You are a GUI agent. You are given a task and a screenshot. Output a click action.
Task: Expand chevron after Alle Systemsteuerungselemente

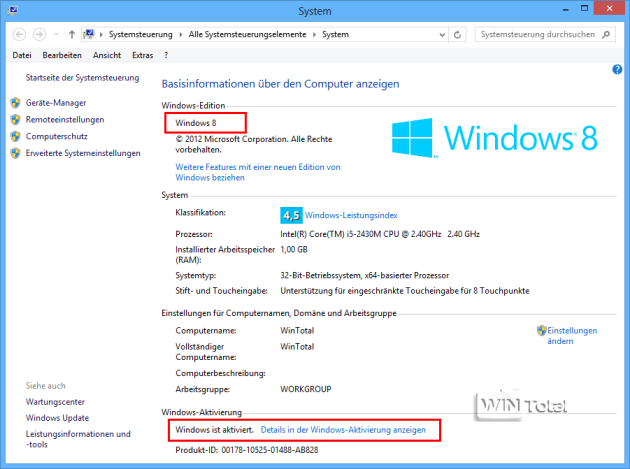click(x=314, y=35)
